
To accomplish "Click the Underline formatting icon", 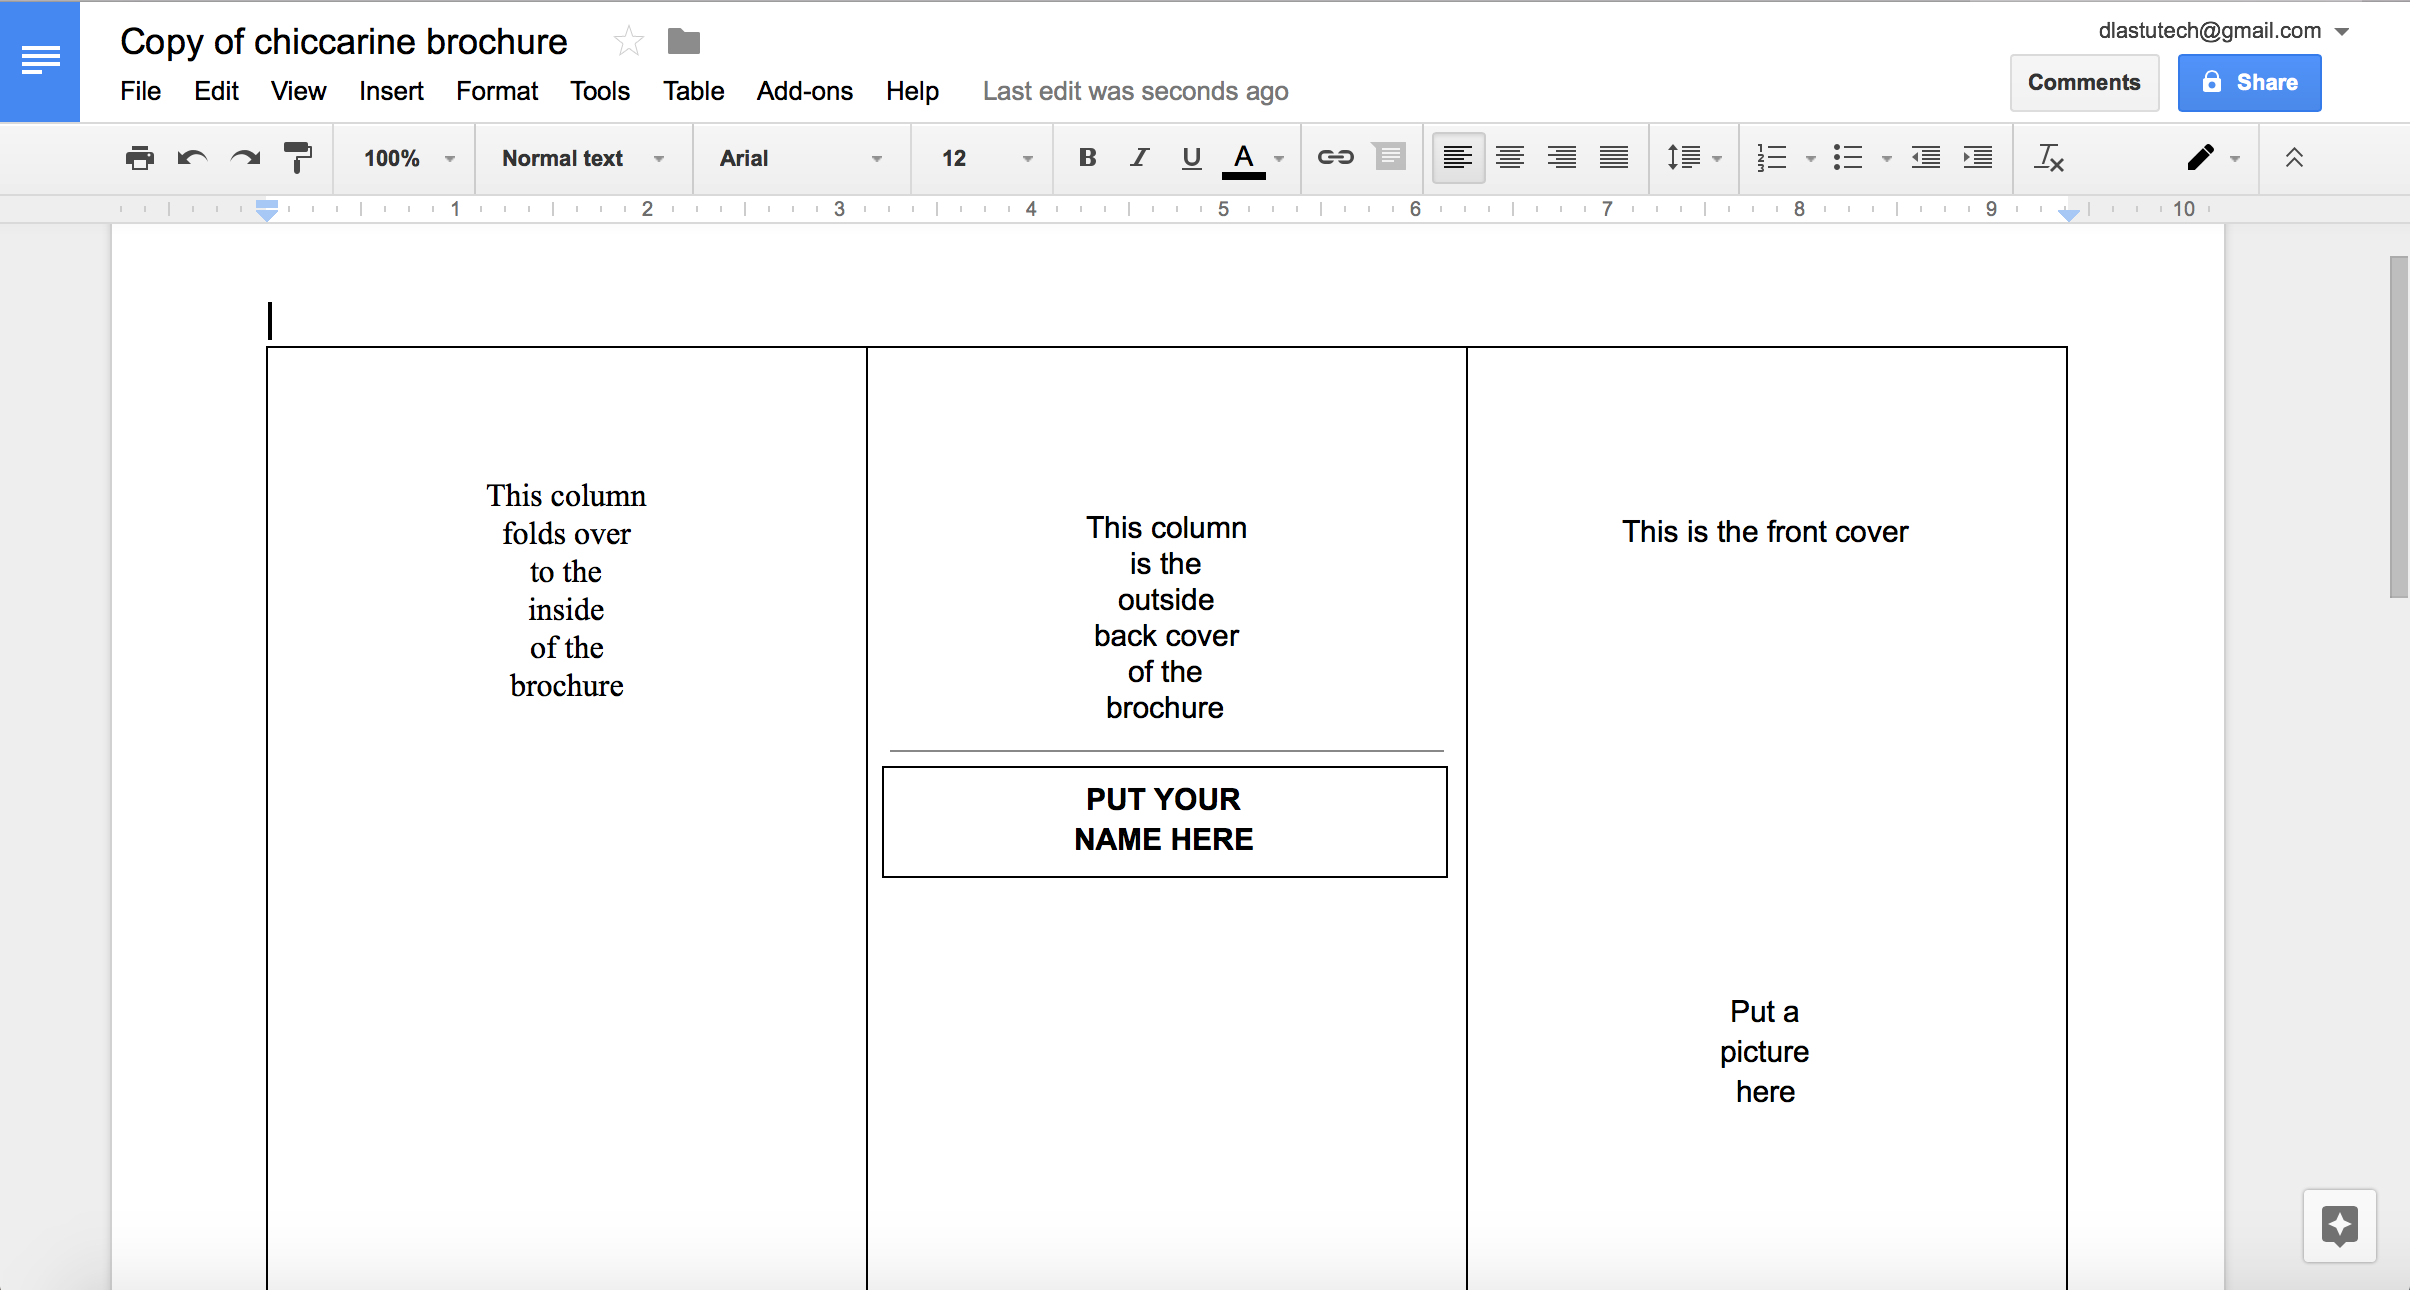I will pos(1191,158).
